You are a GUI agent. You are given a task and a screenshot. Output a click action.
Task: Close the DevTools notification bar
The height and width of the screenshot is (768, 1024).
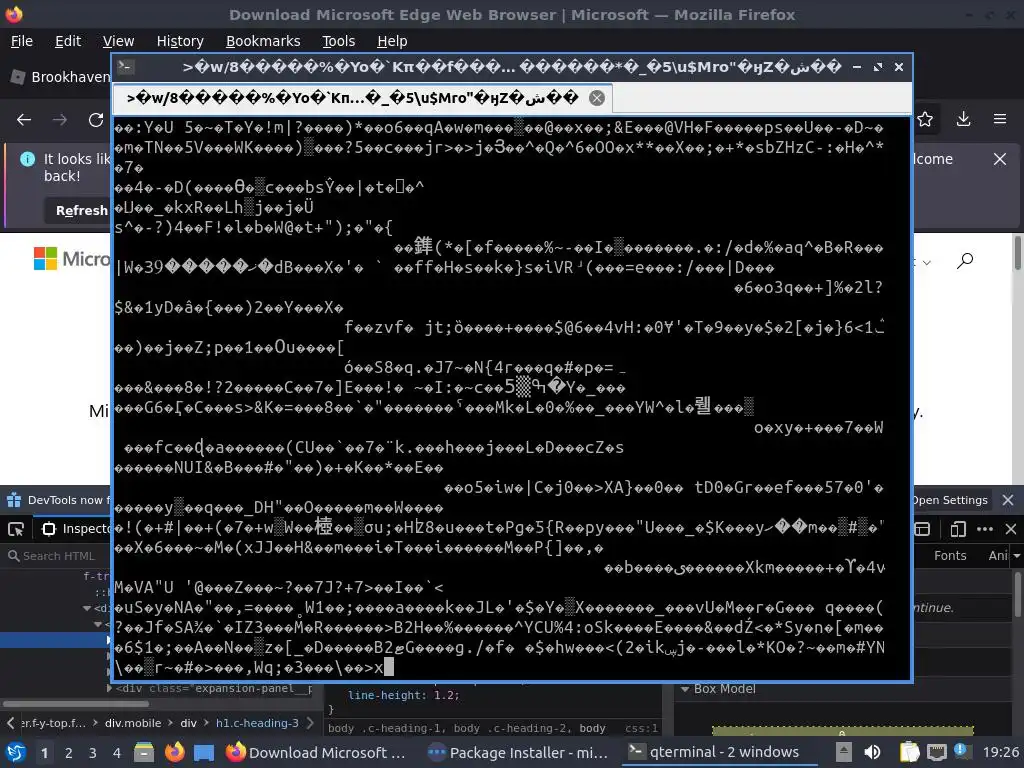pyautogui.click(x=1008, y=500)
